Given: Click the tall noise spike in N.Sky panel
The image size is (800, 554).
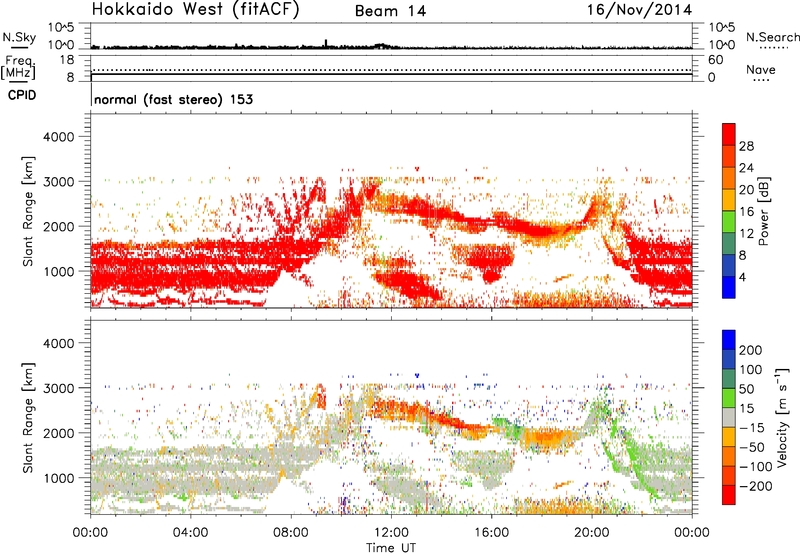Looking at the screenshot, I should (326, 43).
